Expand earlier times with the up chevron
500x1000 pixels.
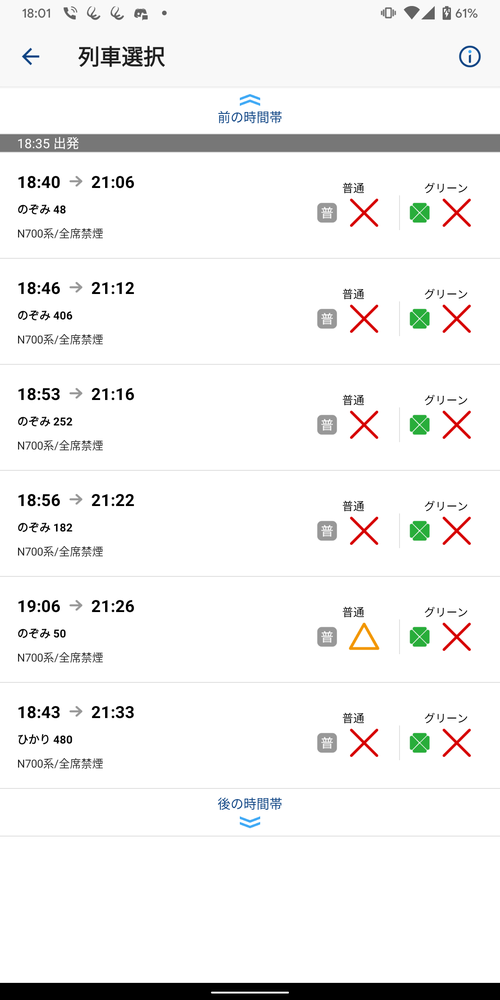pos(250,100)
